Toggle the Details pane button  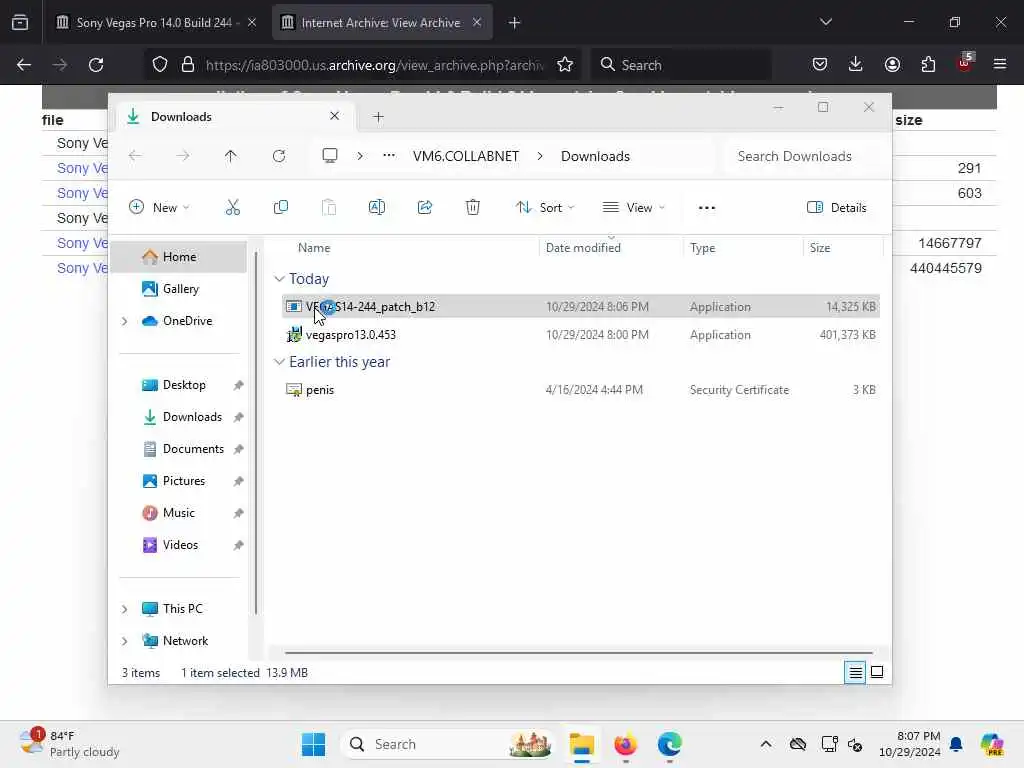(837, 208)
